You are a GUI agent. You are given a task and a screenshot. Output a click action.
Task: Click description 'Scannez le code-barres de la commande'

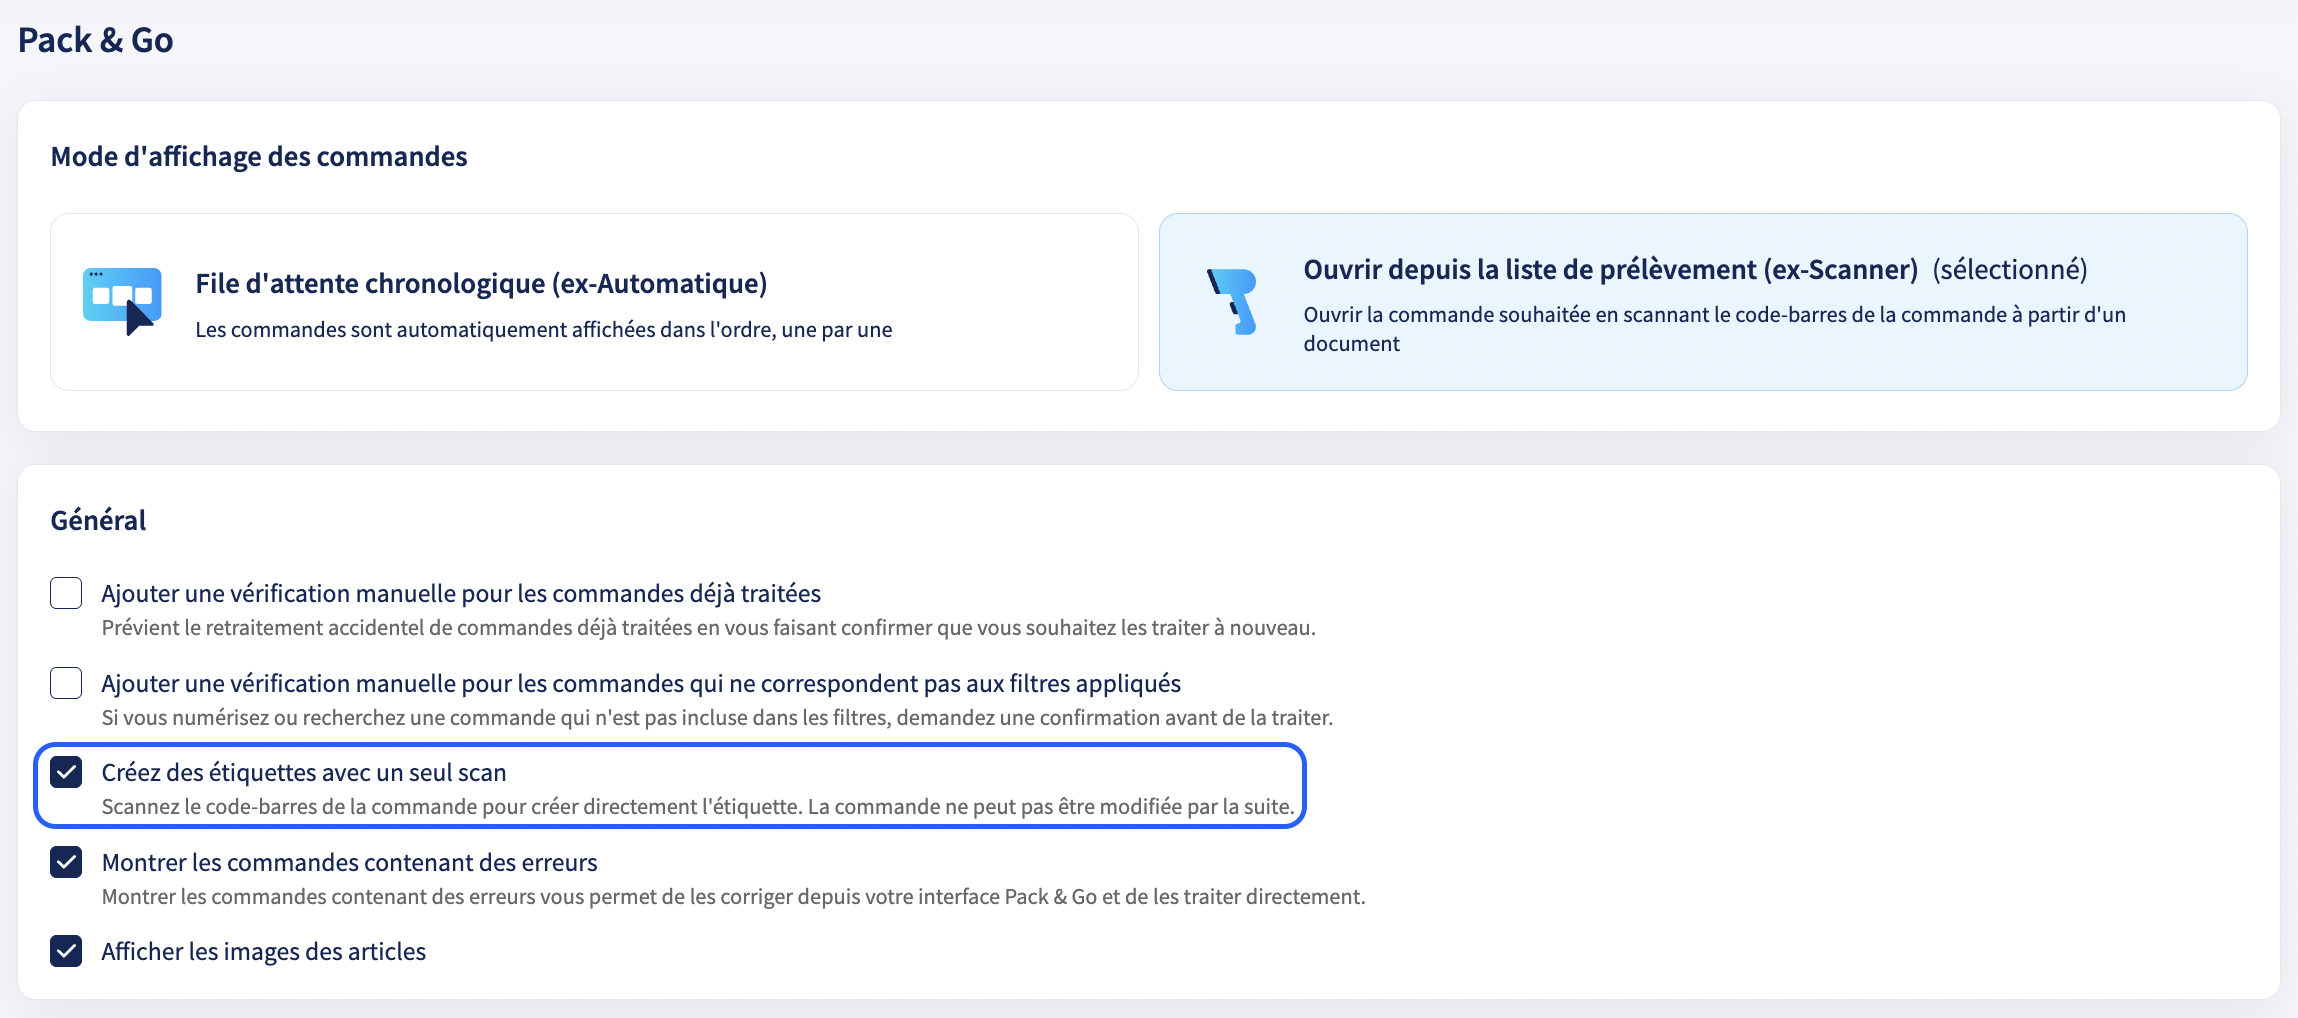698,807
